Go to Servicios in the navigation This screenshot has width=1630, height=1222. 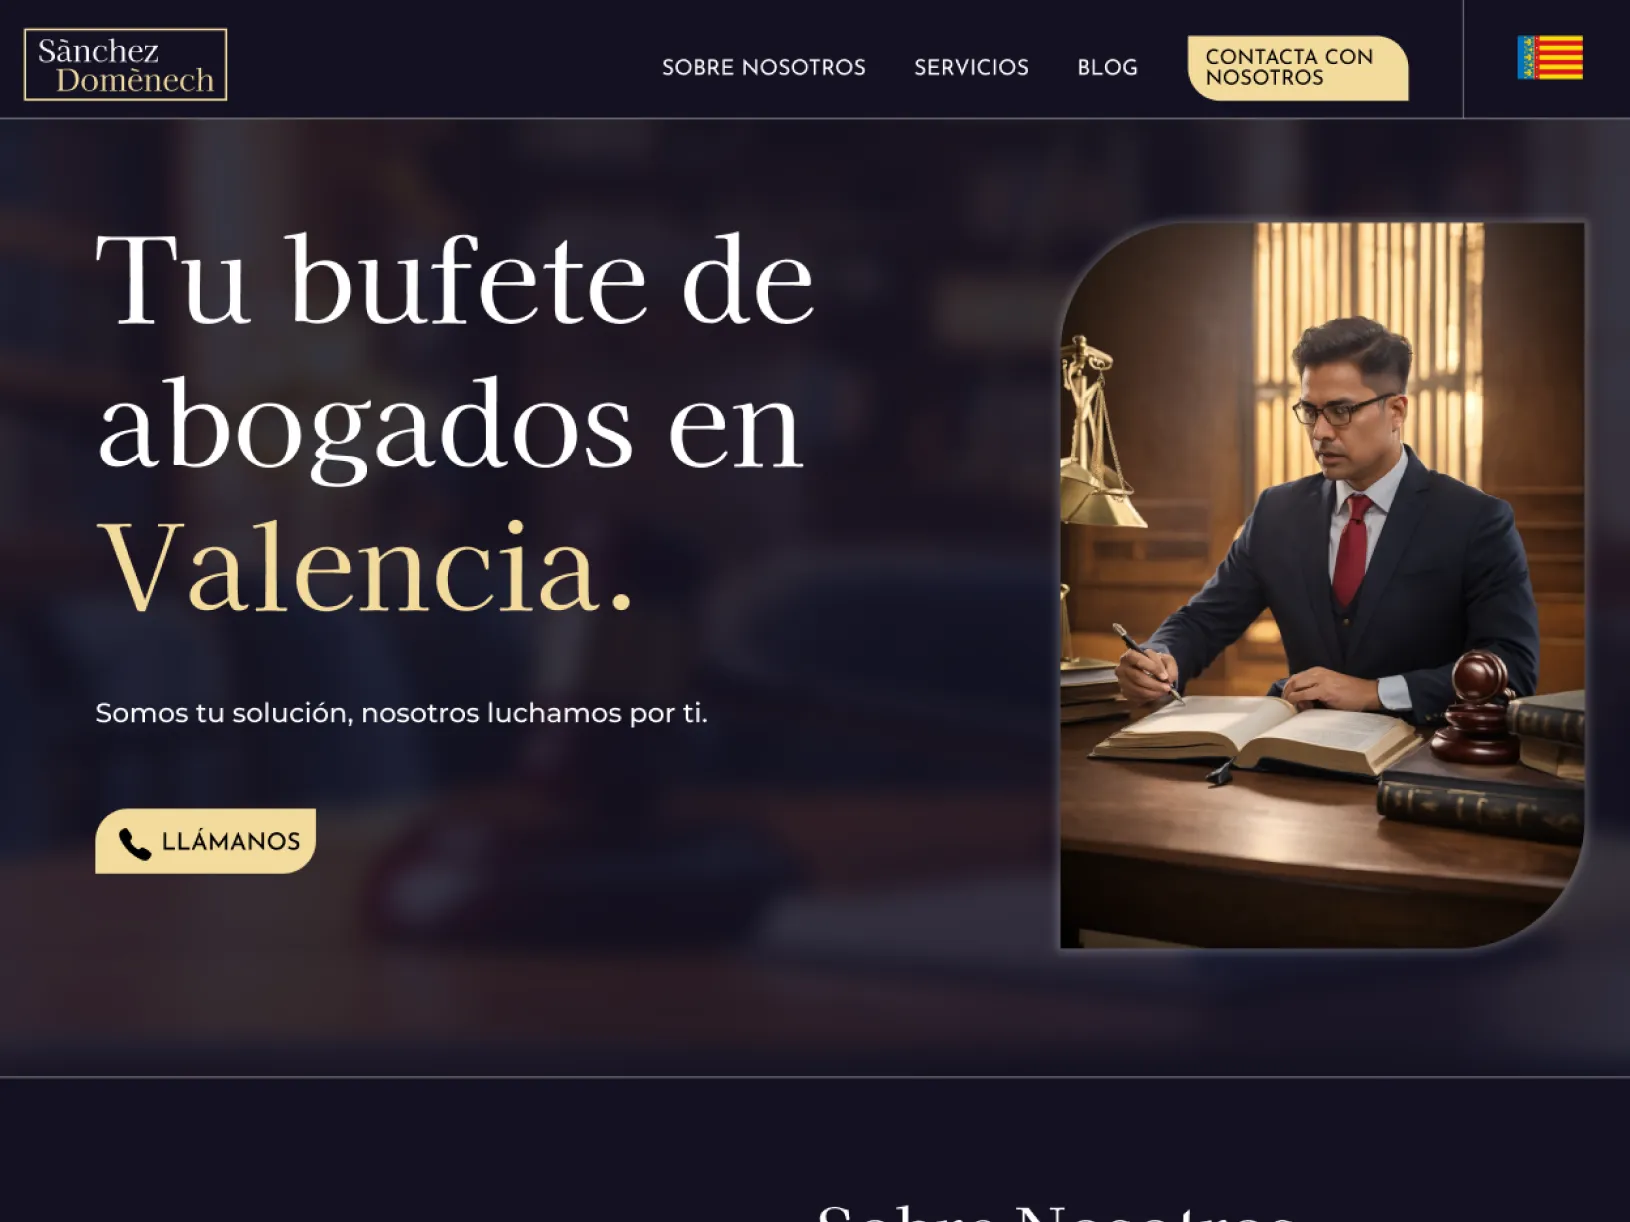click(971, 67)
